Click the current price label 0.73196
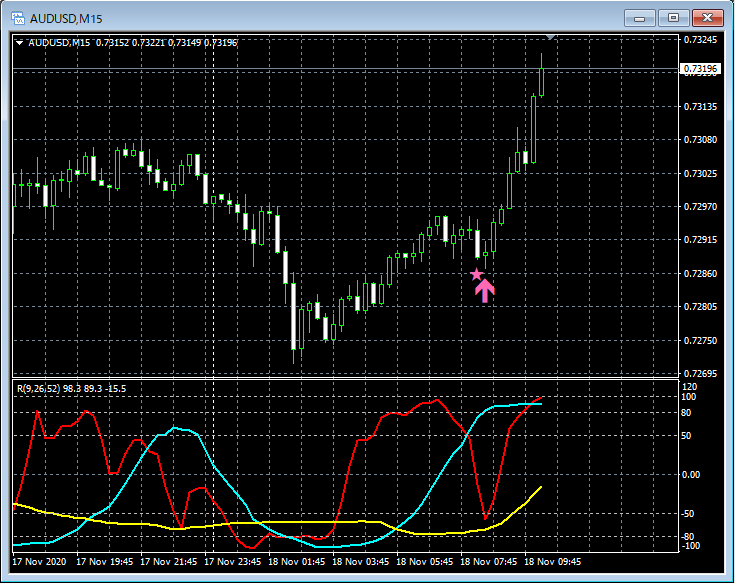Image resolution: width=736 pixels, height=583 pixels. tap(700, 69)
